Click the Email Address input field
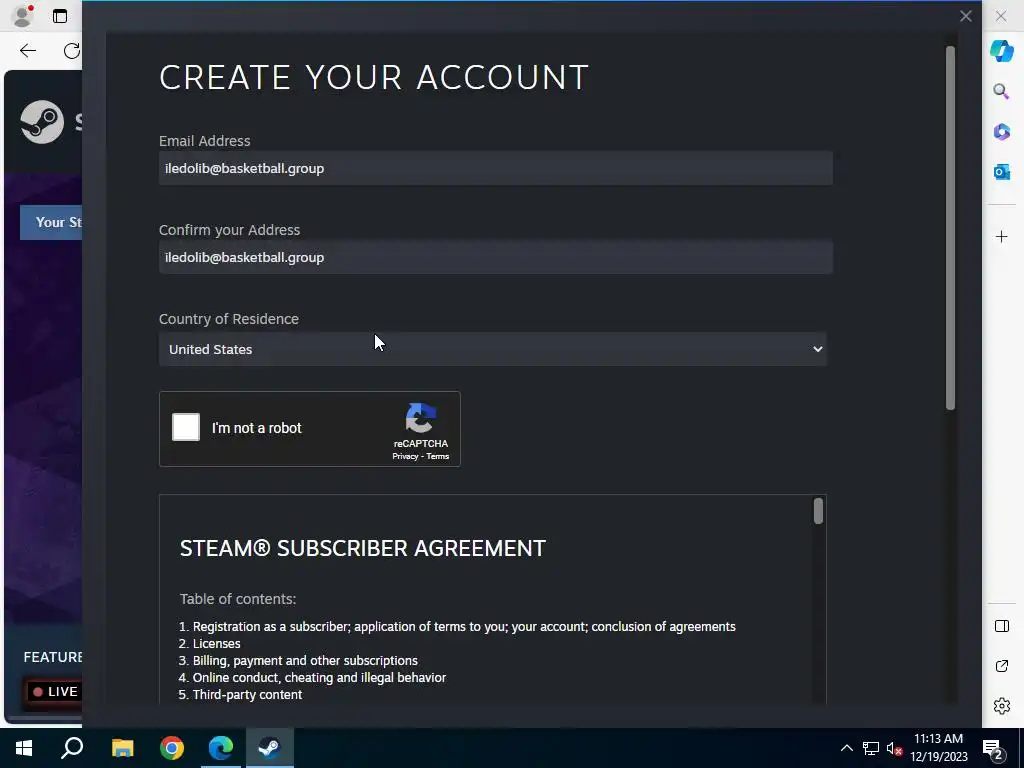Image resolution: width=1024 pixels, height=768 pixels. (496, 168)
